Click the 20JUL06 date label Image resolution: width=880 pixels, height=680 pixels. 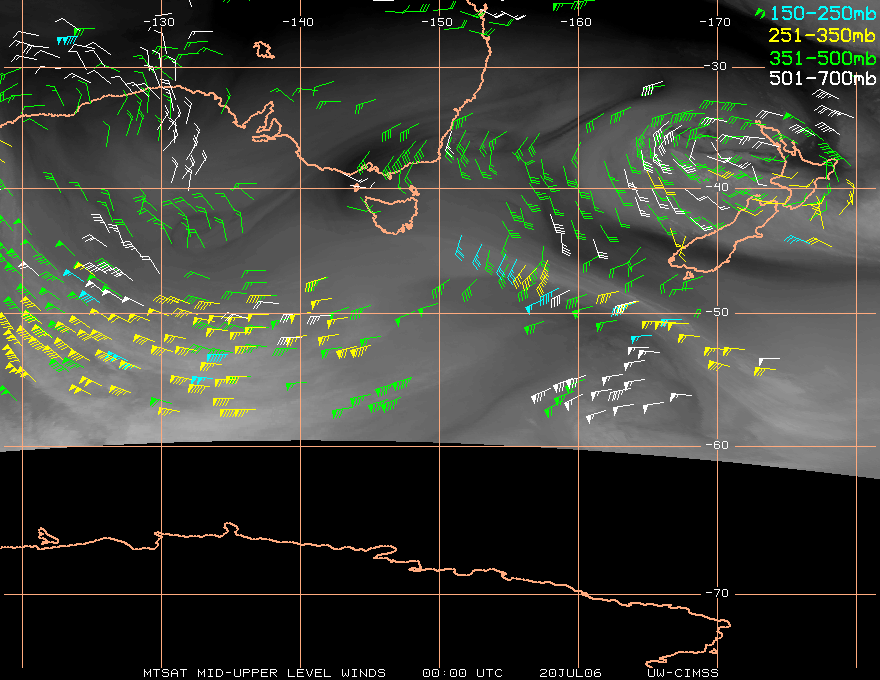[570, 673]
